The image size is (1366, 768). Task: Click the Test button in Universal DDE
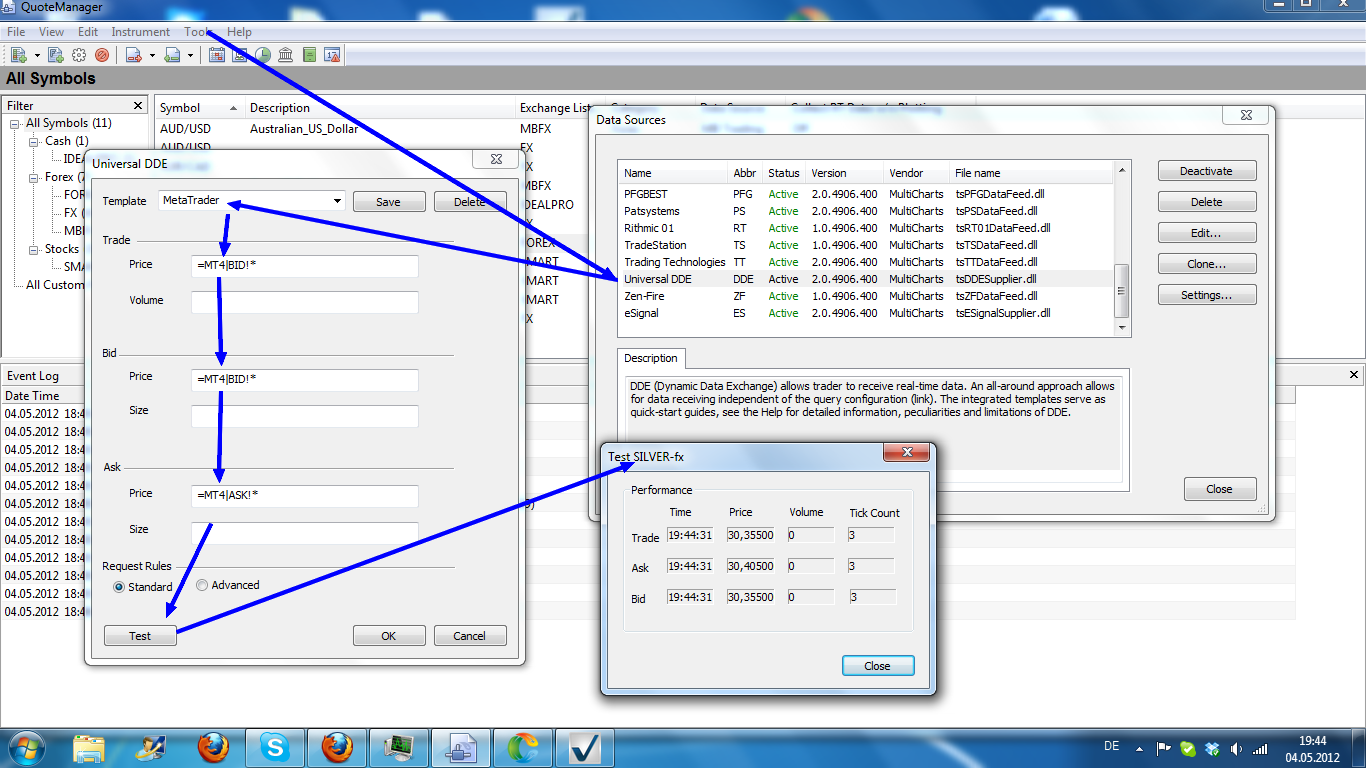click(140, 636)
